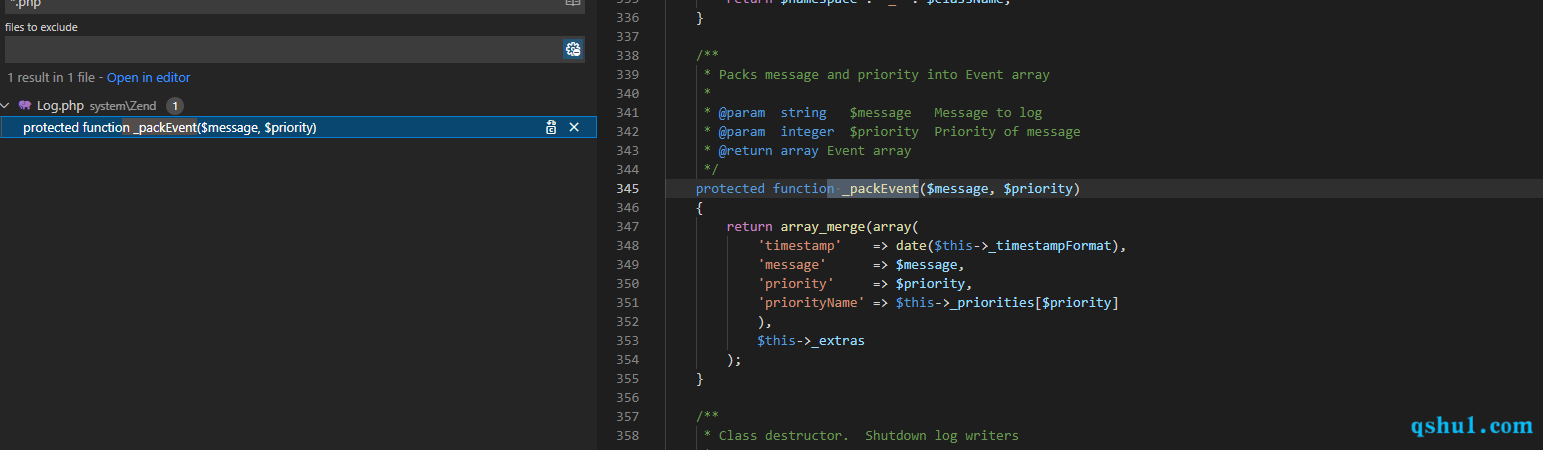
Task: Open the _packEvent search match result
Action: (298, 127)
